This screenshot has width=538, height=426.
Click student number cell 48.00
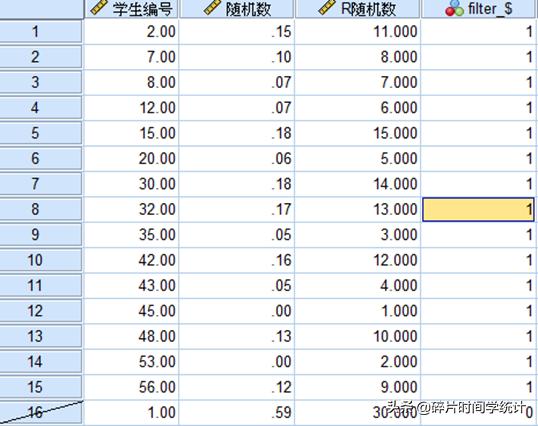pos(131,336)
